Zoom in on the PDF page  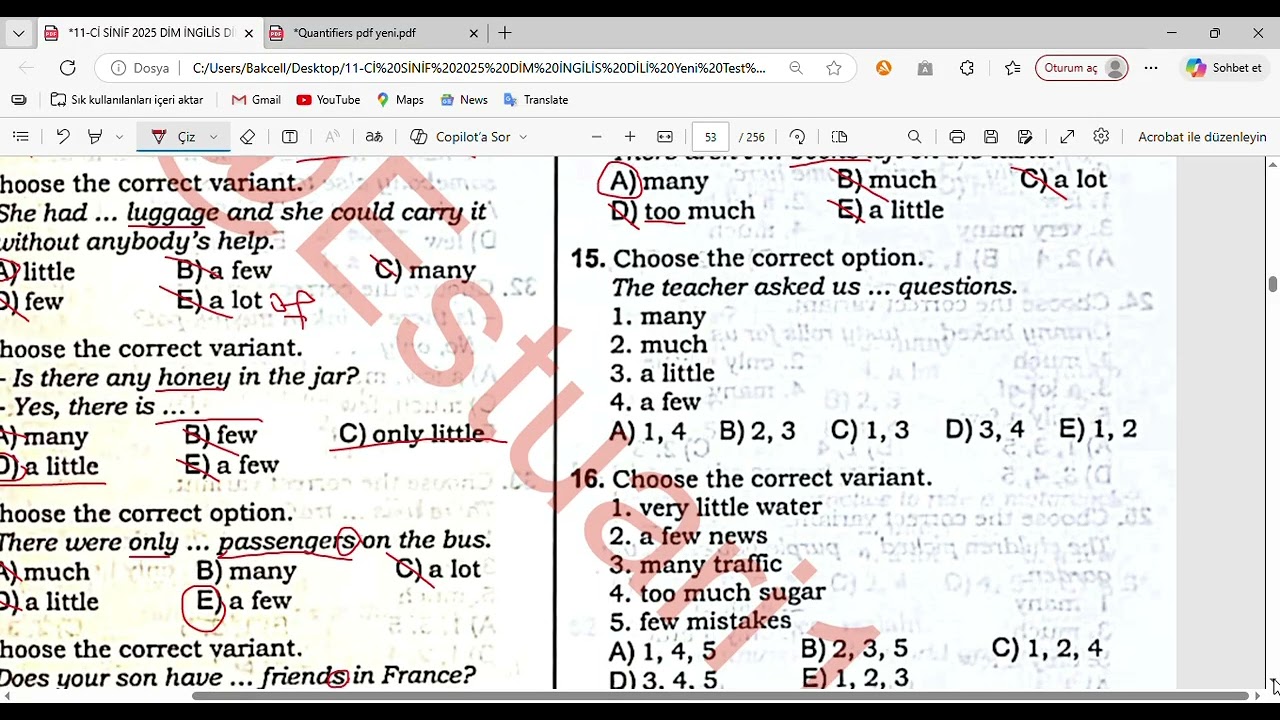click(630, 137)
